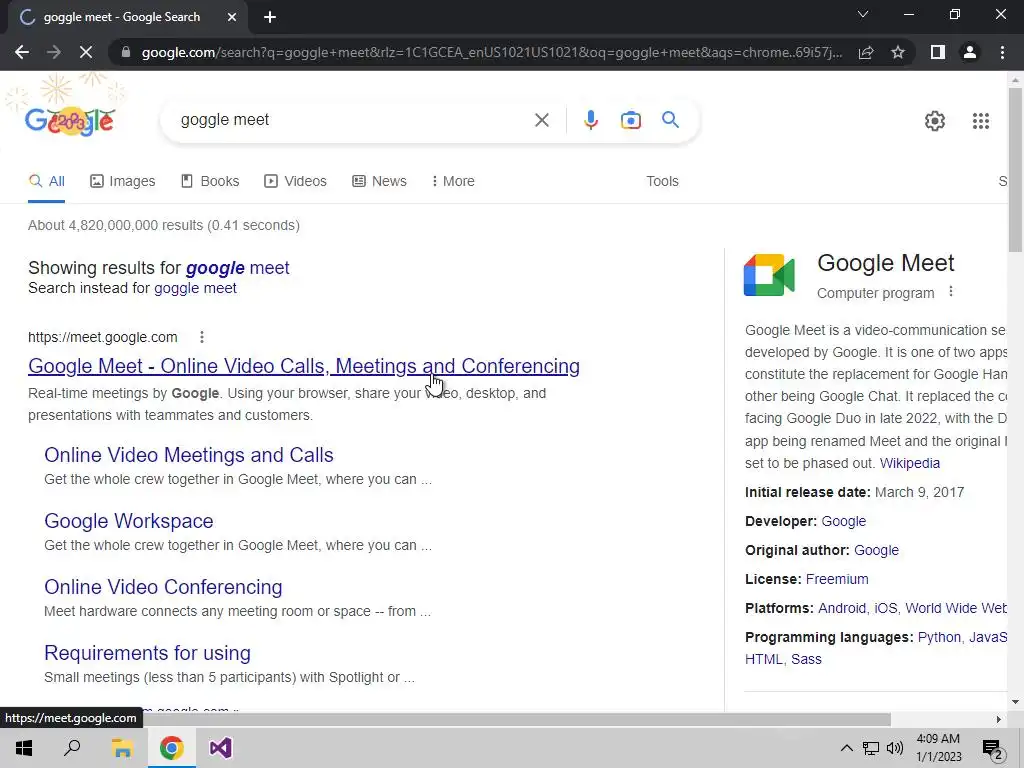The height and width of the screenshot is (768, 1024).
Task: Open the tab search chevron in title bar
Action: point(863,14)
